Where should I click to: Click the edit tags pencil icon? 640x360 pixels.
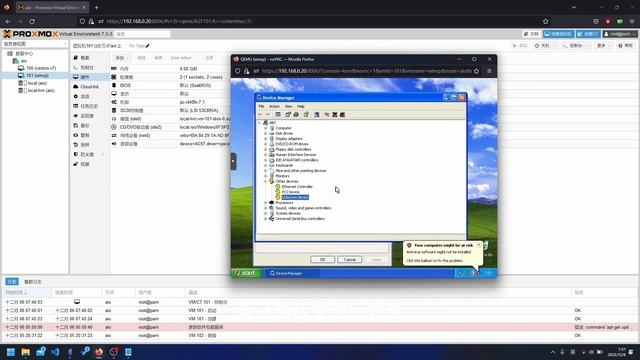pos(148,46)
